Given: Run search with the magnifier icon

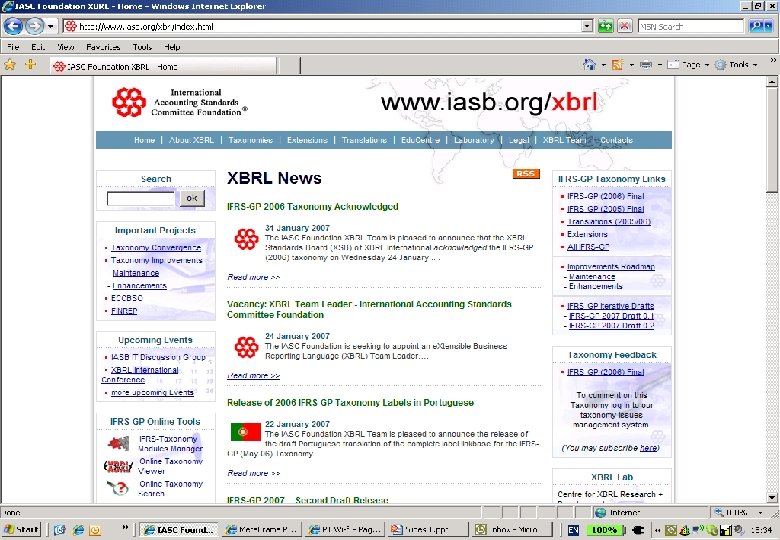Looking at the screenshot, I should 756,26.
